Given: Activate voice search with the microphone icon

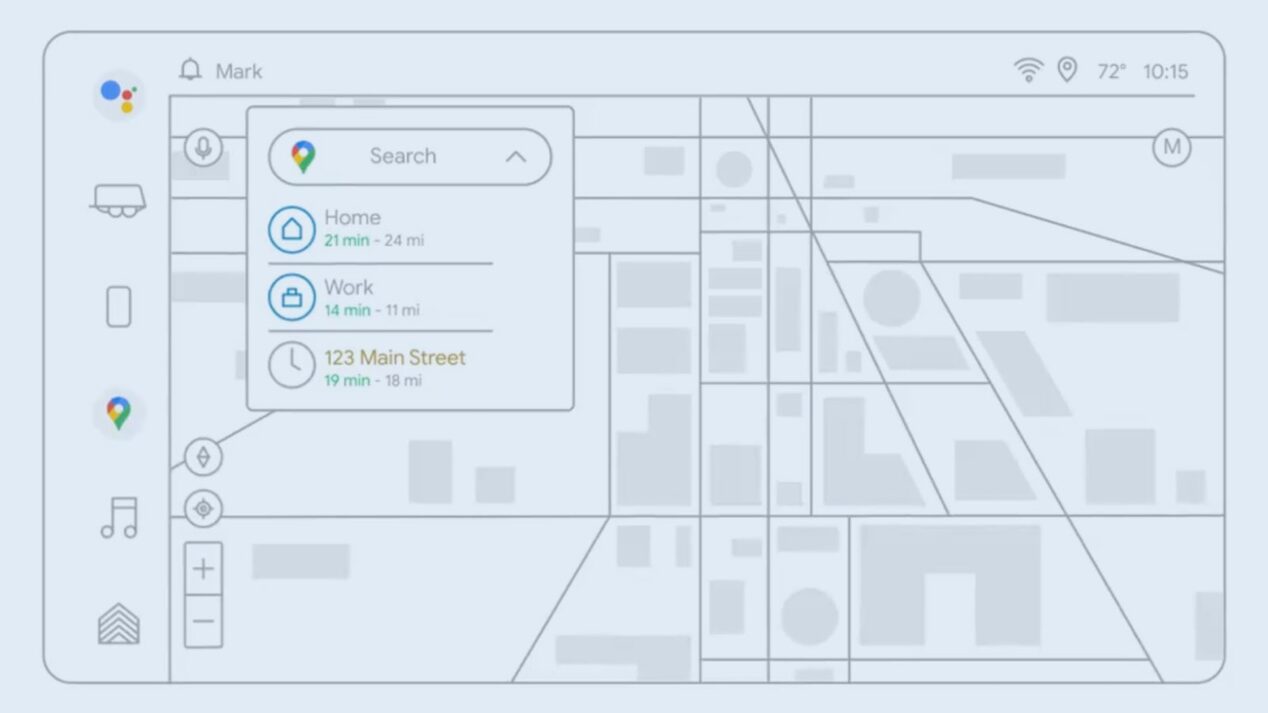Looking at the screenshot, I should [x=203, y=145].
